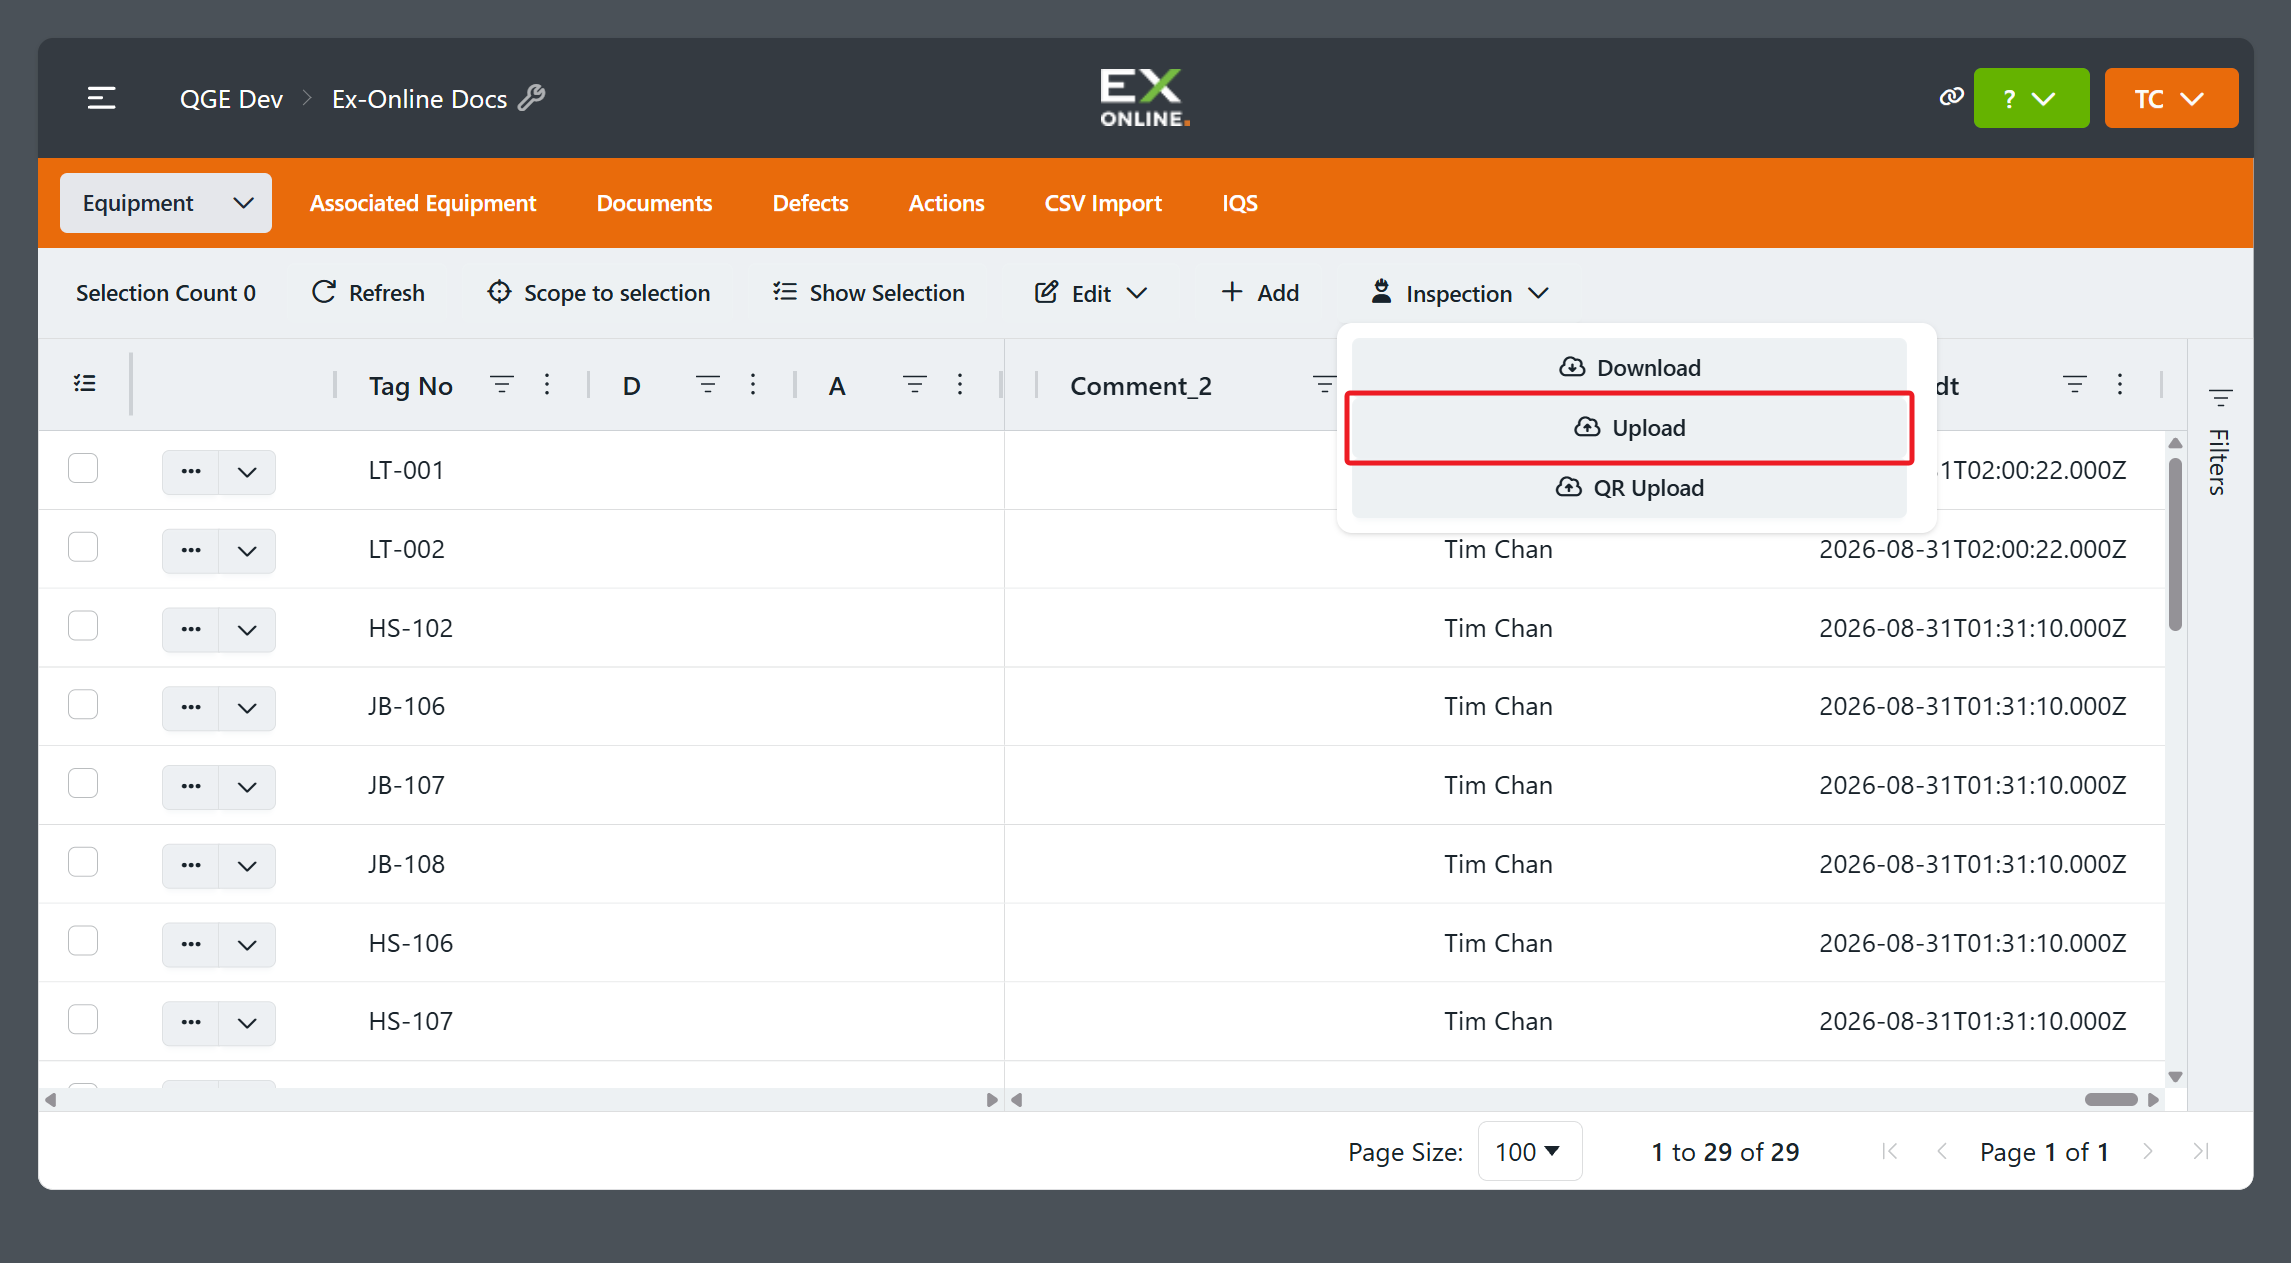Click the wrench icon beside Ex-Online Docs

tap(532, 97)
